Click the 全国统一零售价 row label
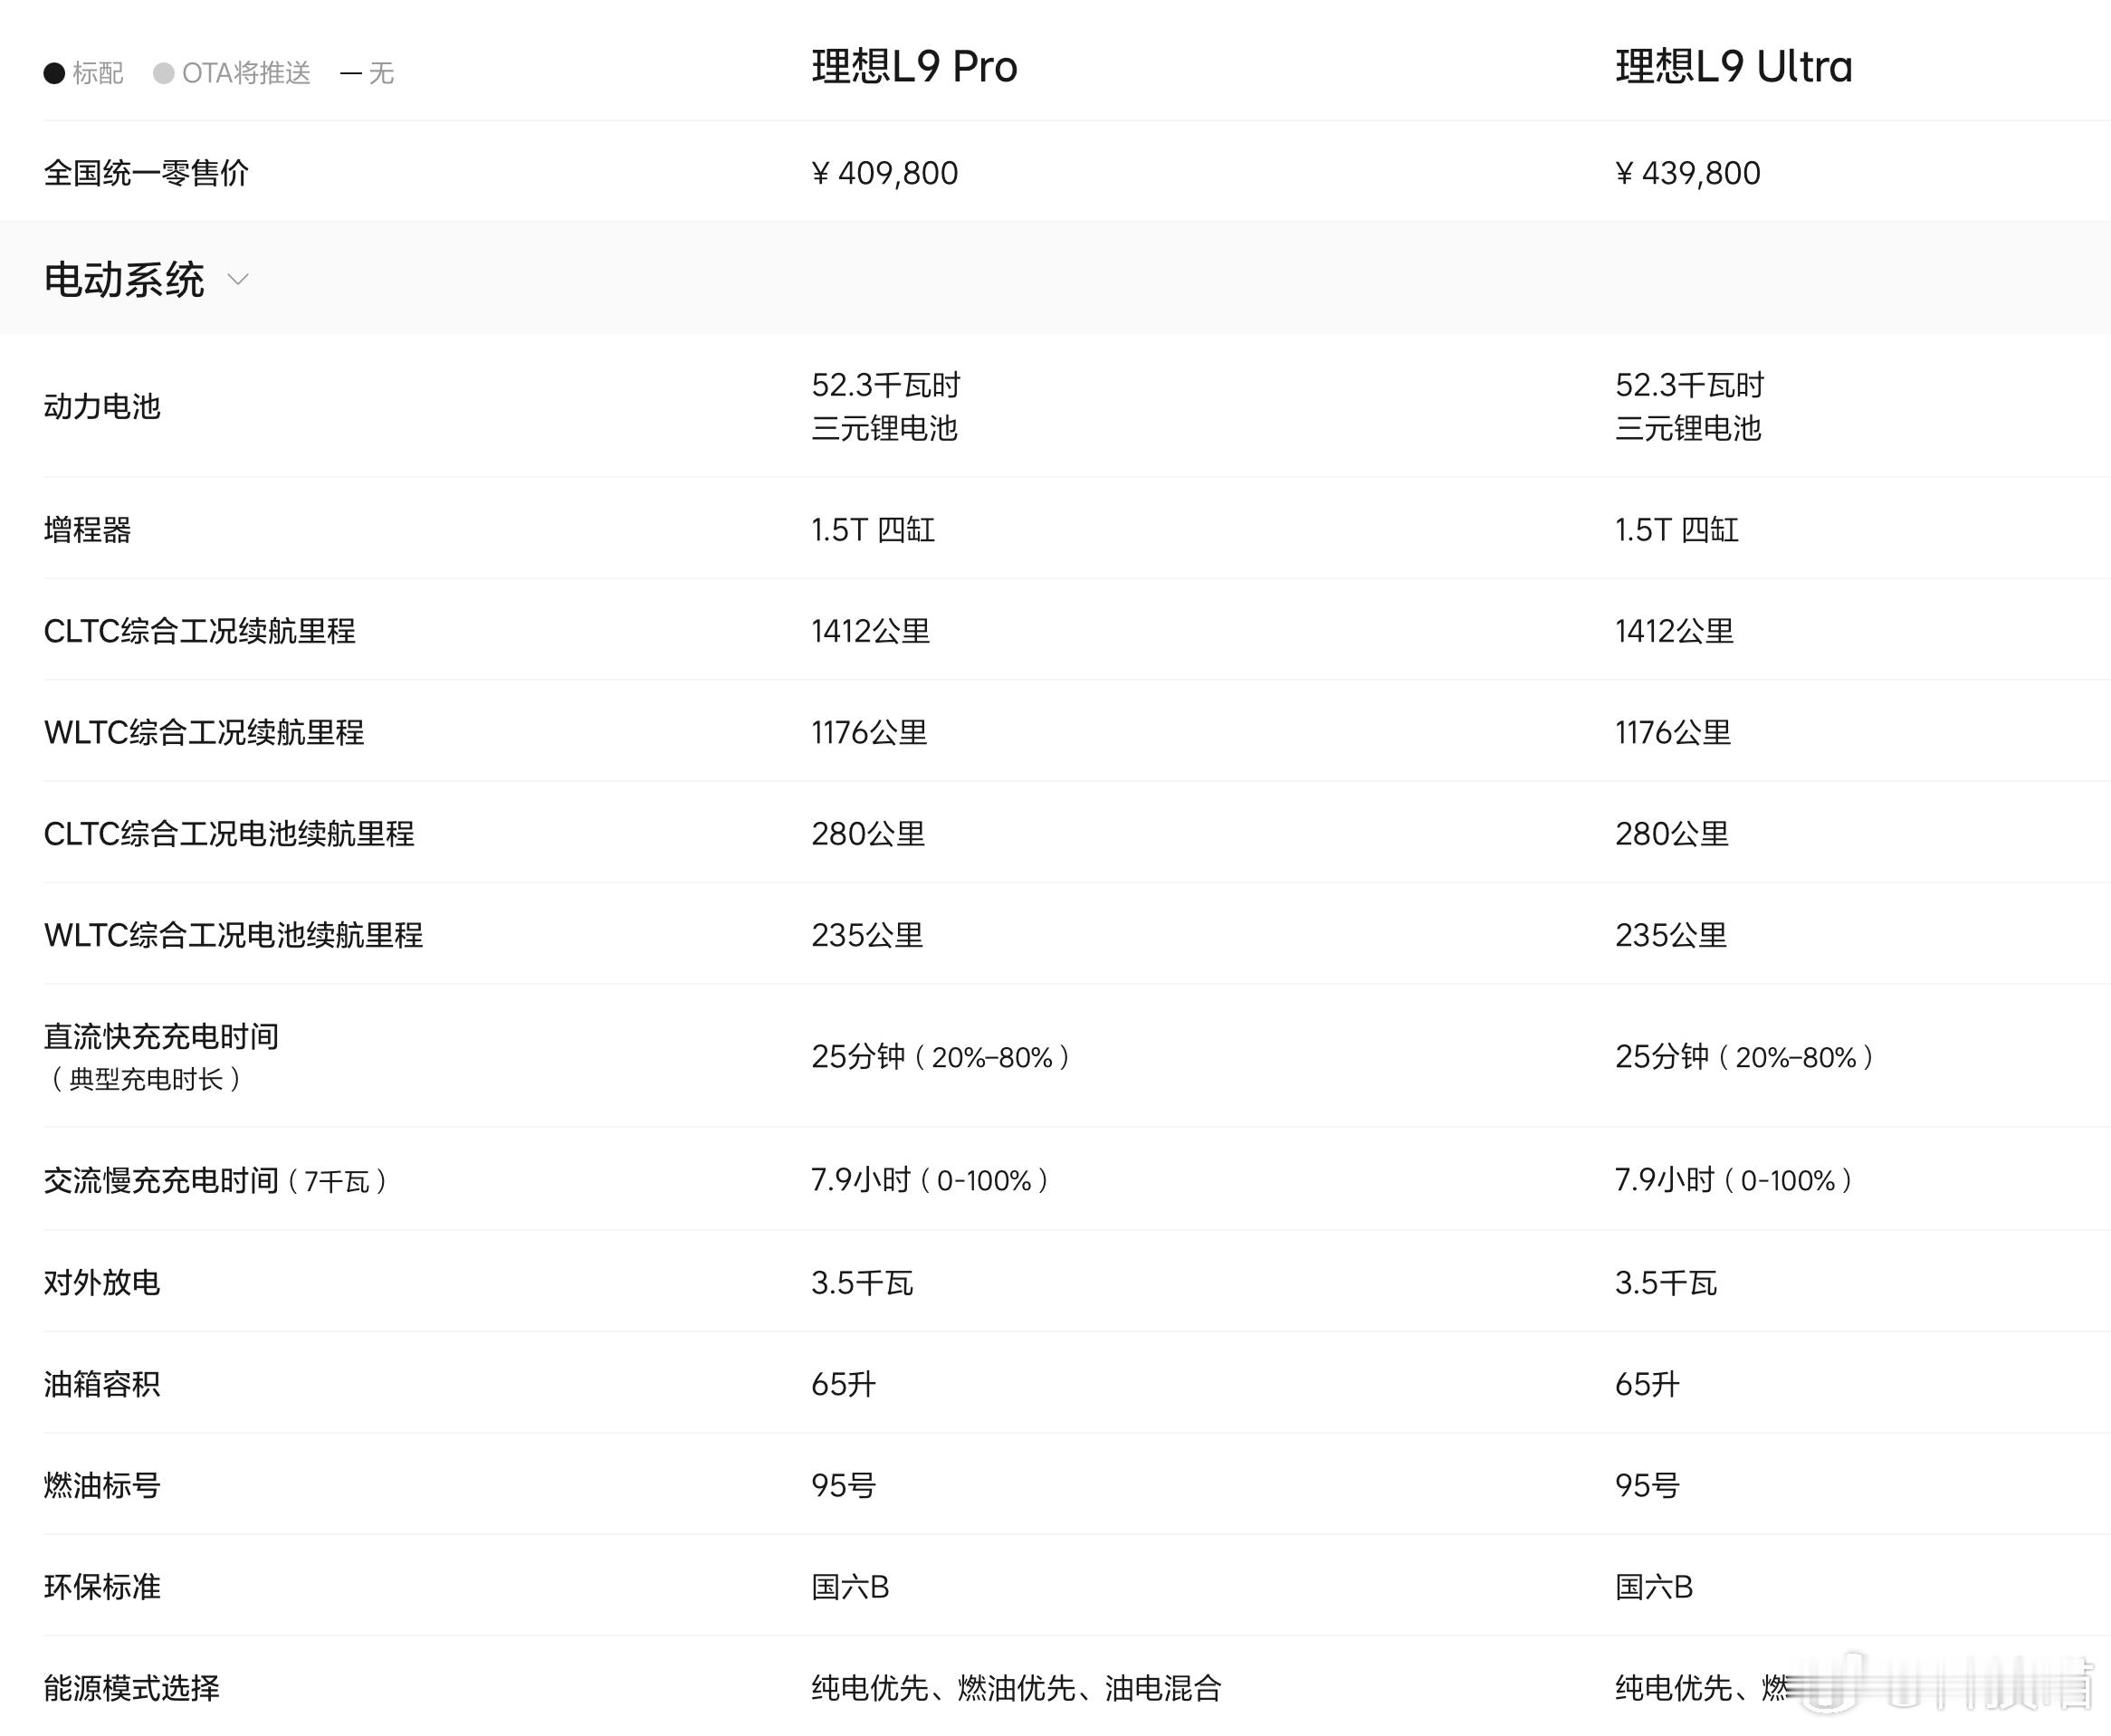 pyautogui.click(x=146, y=173)
